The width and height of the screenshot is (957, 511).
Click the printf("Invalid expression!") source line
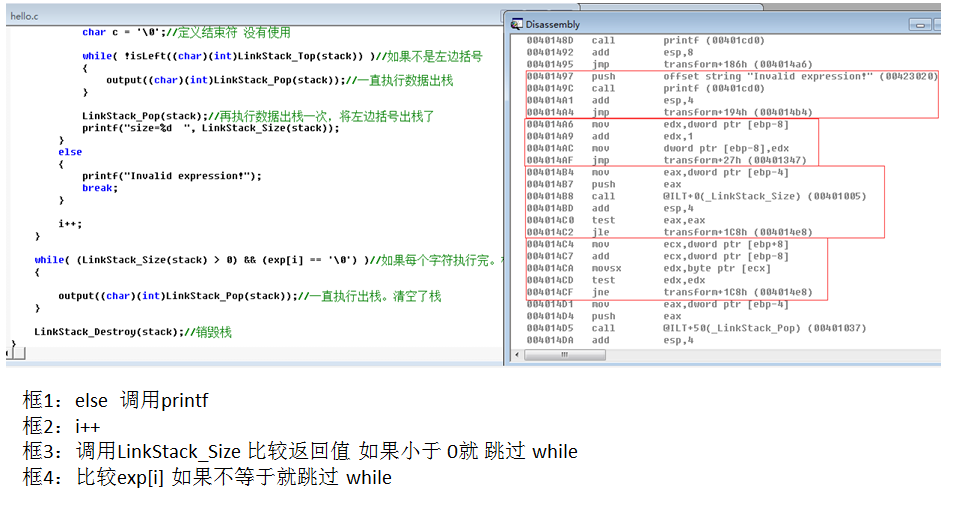pyautogui.click(x=172, y=176)
